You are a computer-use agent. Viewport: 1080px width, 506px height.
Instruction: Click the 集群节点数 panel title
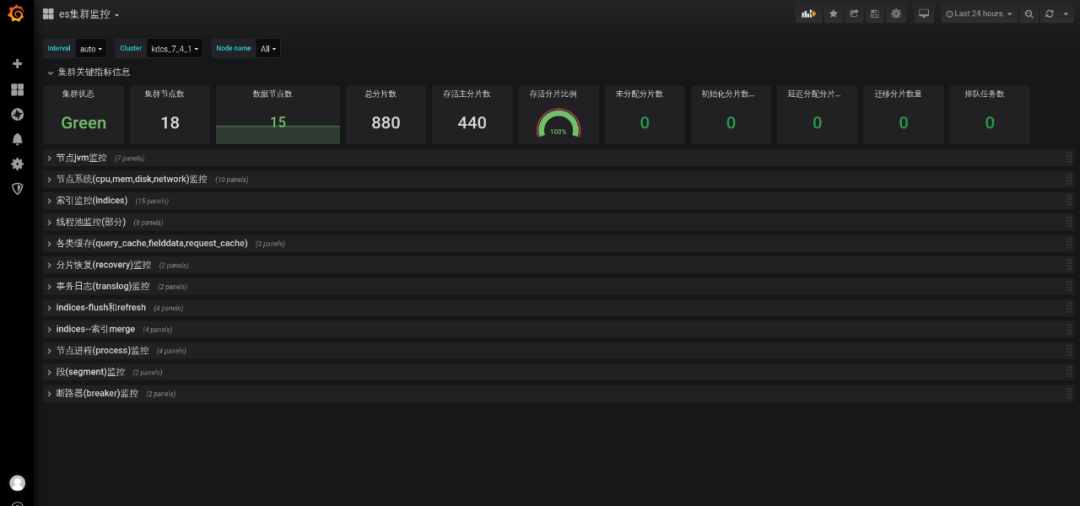(x=165, y=94)
